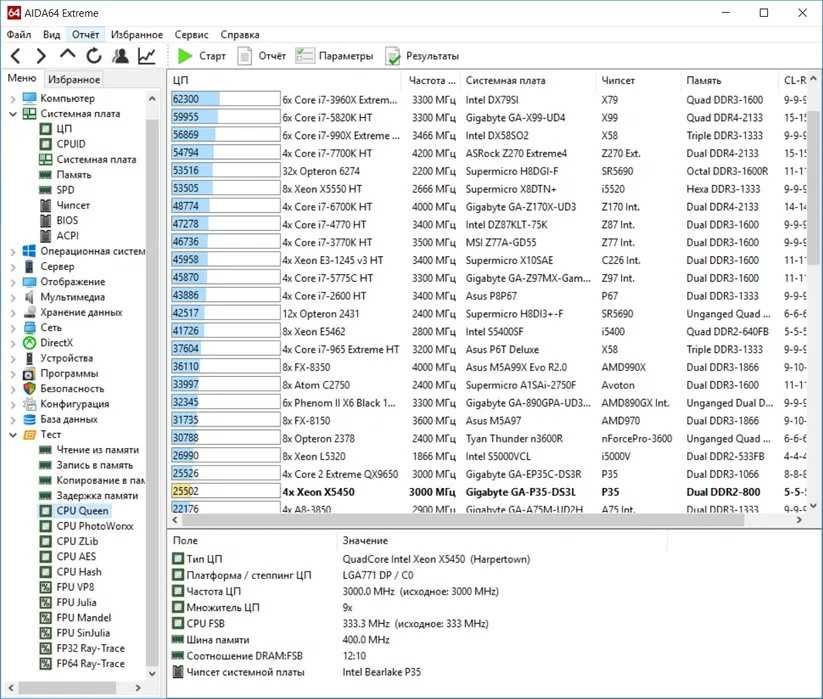Go back with the left arrow toolbar icon
The image size is (823, 699).
tap(16, 56)
